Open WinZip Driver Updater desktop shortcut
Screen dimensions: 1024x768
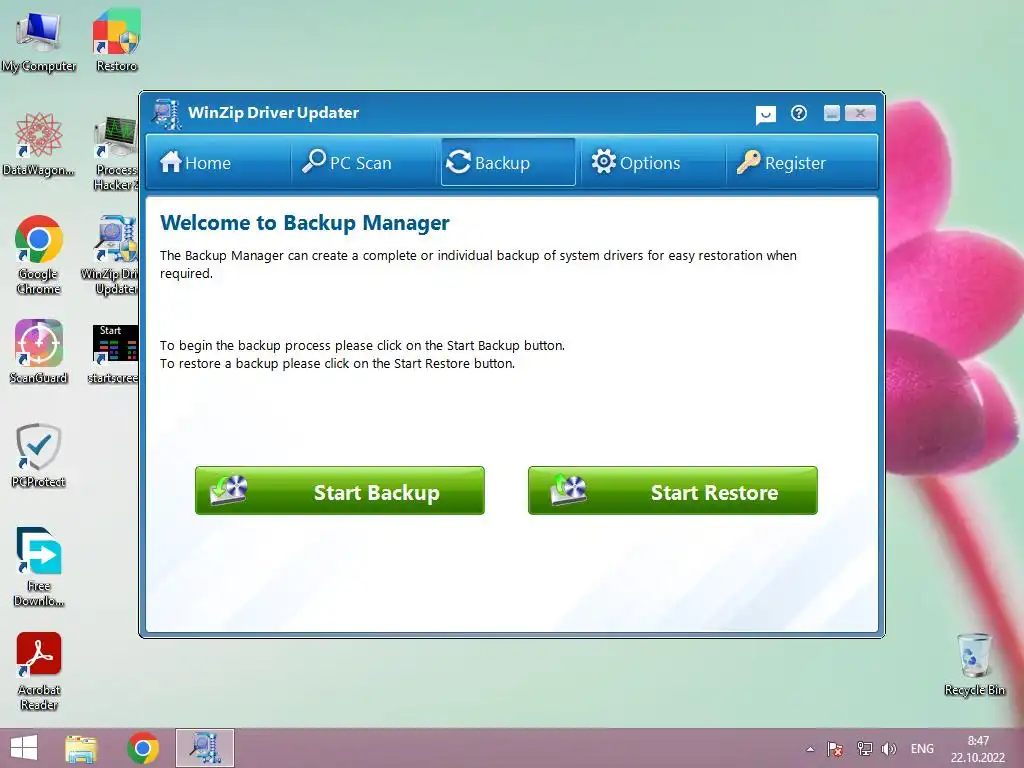pos(110,255)
